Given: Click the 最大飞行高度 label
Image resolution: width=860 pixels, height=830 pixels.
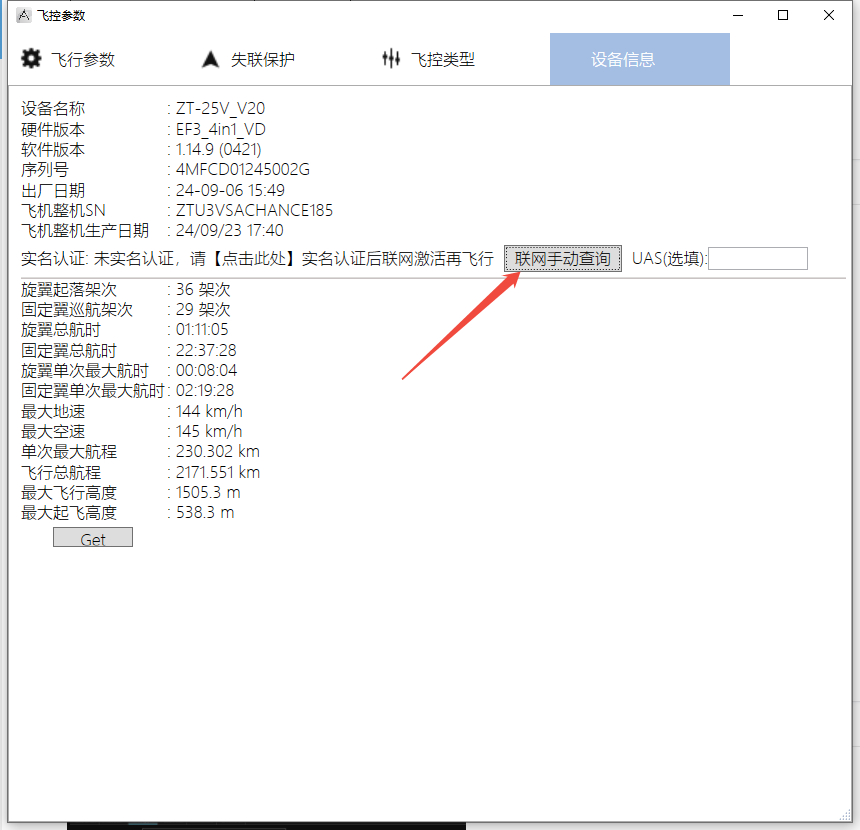Looking at the screenshot, I should (x=69, y=493).
